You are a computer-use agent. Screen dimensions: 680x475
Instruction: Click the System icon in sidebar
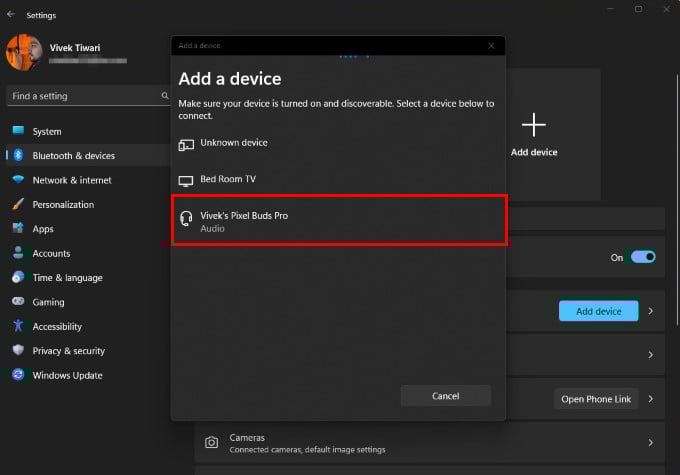(x=18, y=131)
